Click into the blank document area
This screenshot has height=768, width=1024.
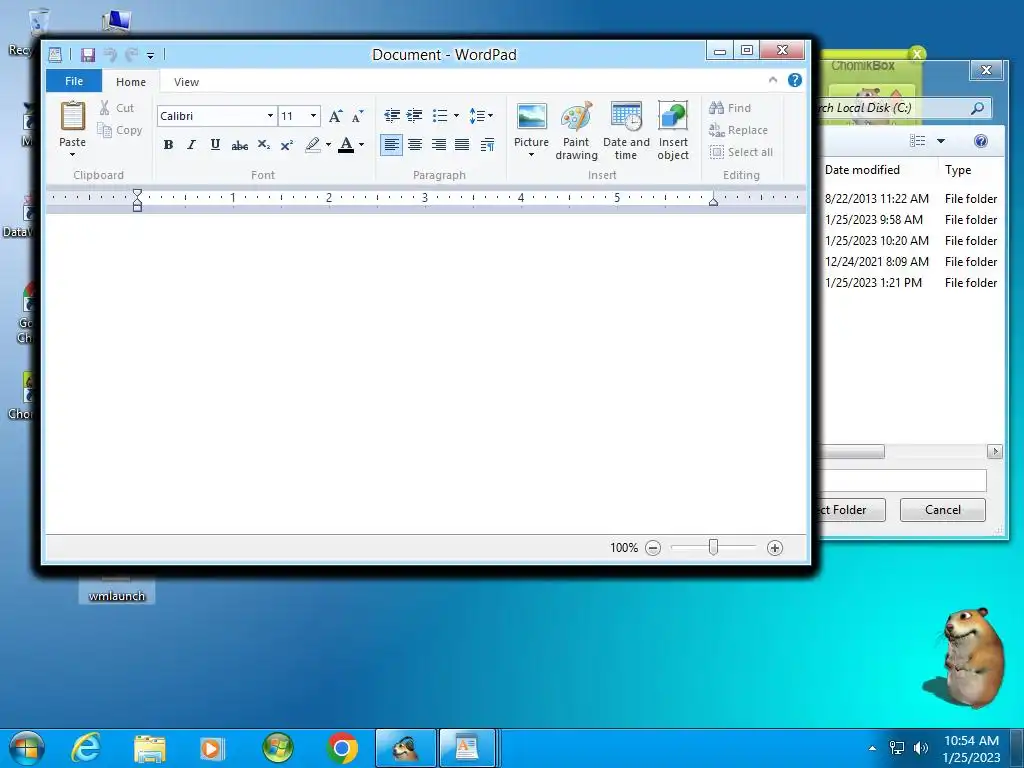point(426,374)
